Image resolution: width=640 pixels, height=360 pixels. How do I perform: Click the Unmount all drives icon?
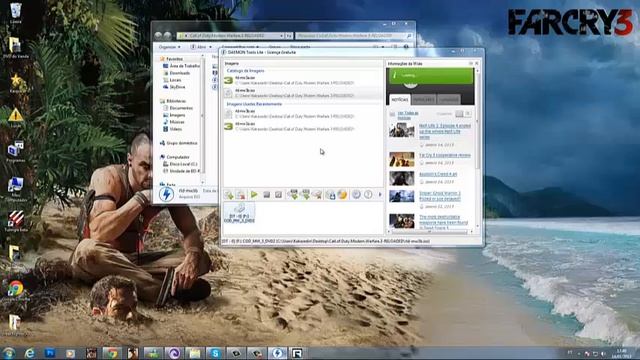(x=278, y=195)
